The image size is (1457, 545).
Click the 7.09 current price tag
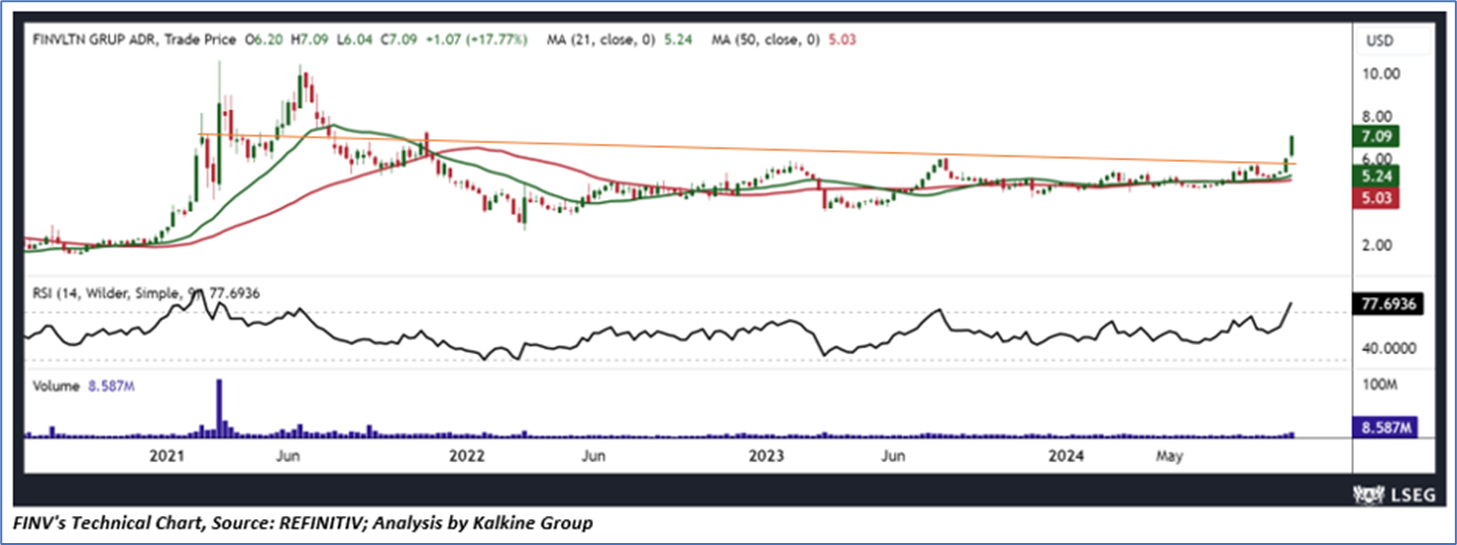click(x=1375, y=136)
